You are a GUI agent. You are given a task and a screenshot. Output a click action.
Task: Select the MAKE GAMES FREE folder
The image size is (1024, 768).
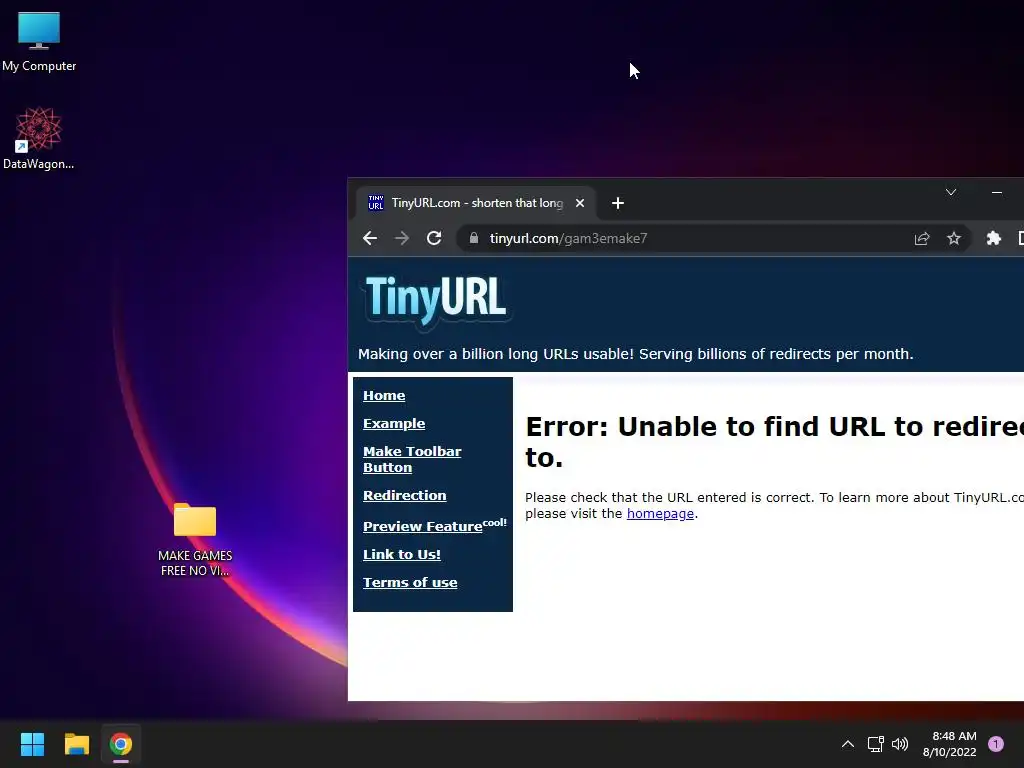[195, 539]
